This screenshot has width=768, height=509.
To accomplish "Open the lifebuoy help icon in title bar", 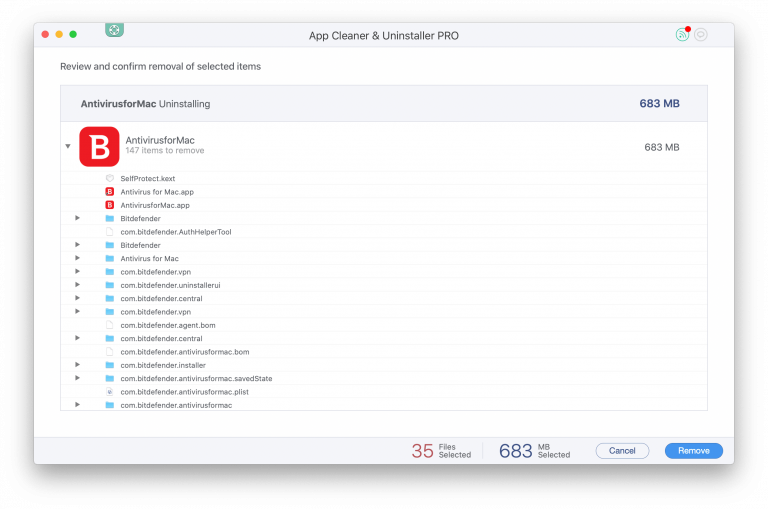I will coord(114,30).
